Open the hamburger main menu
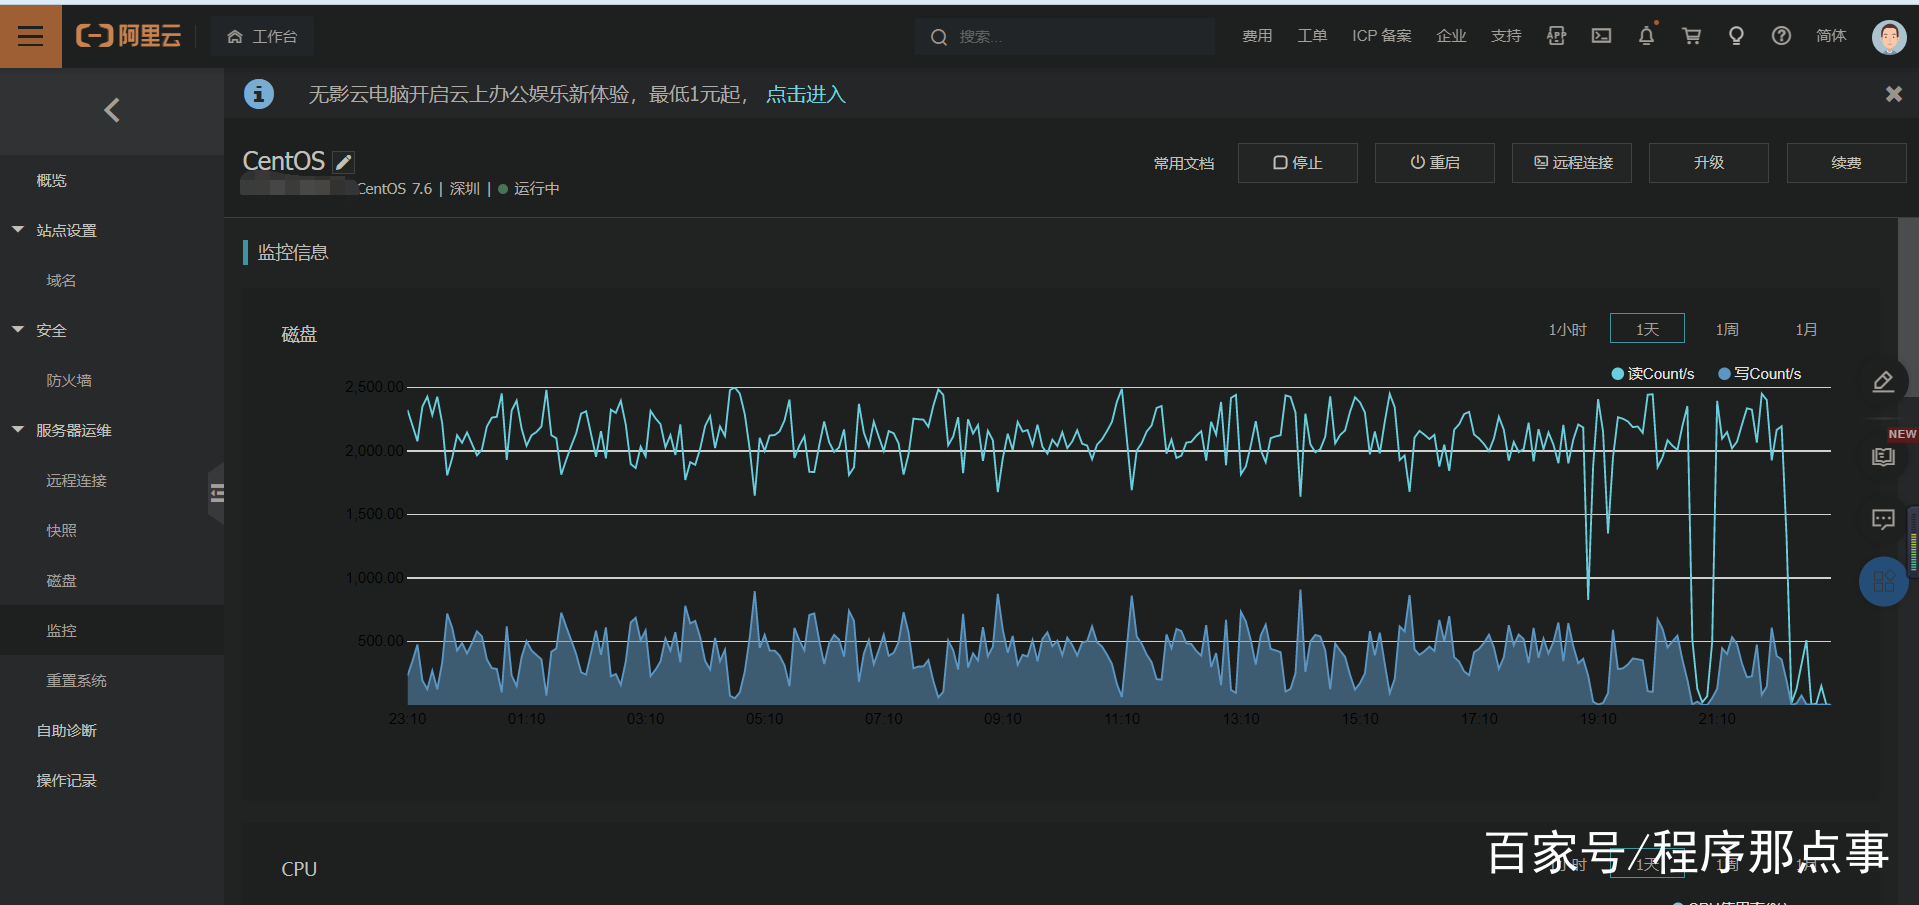1919x905 pixels. tap(31, 36)
